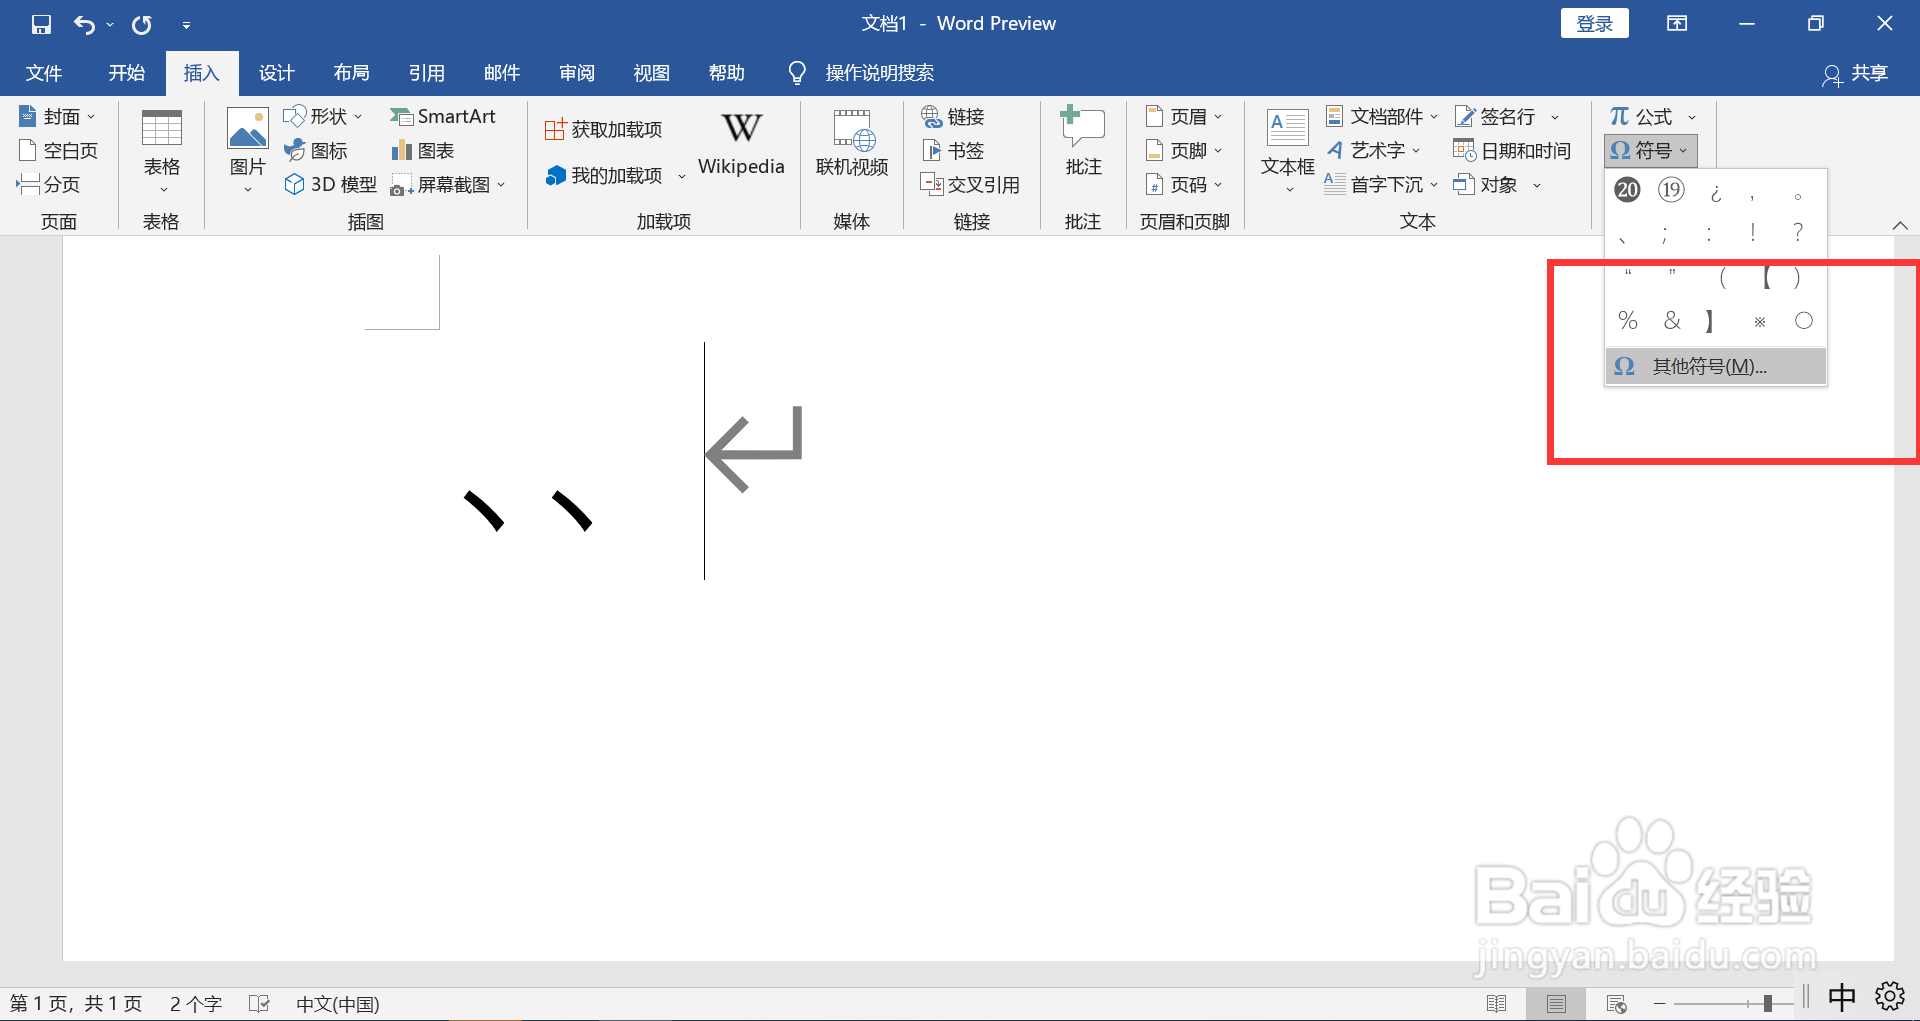Click the 登录 sign-in button
Image resolution: width=1920 pixels, height=1021 pixels.
tap(1595, 22)
